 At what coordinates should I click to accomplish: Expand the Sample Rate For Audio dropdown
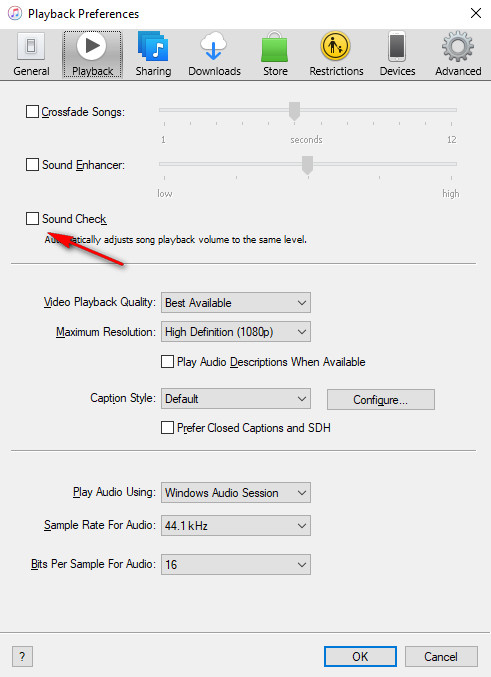tap(236, 525)
